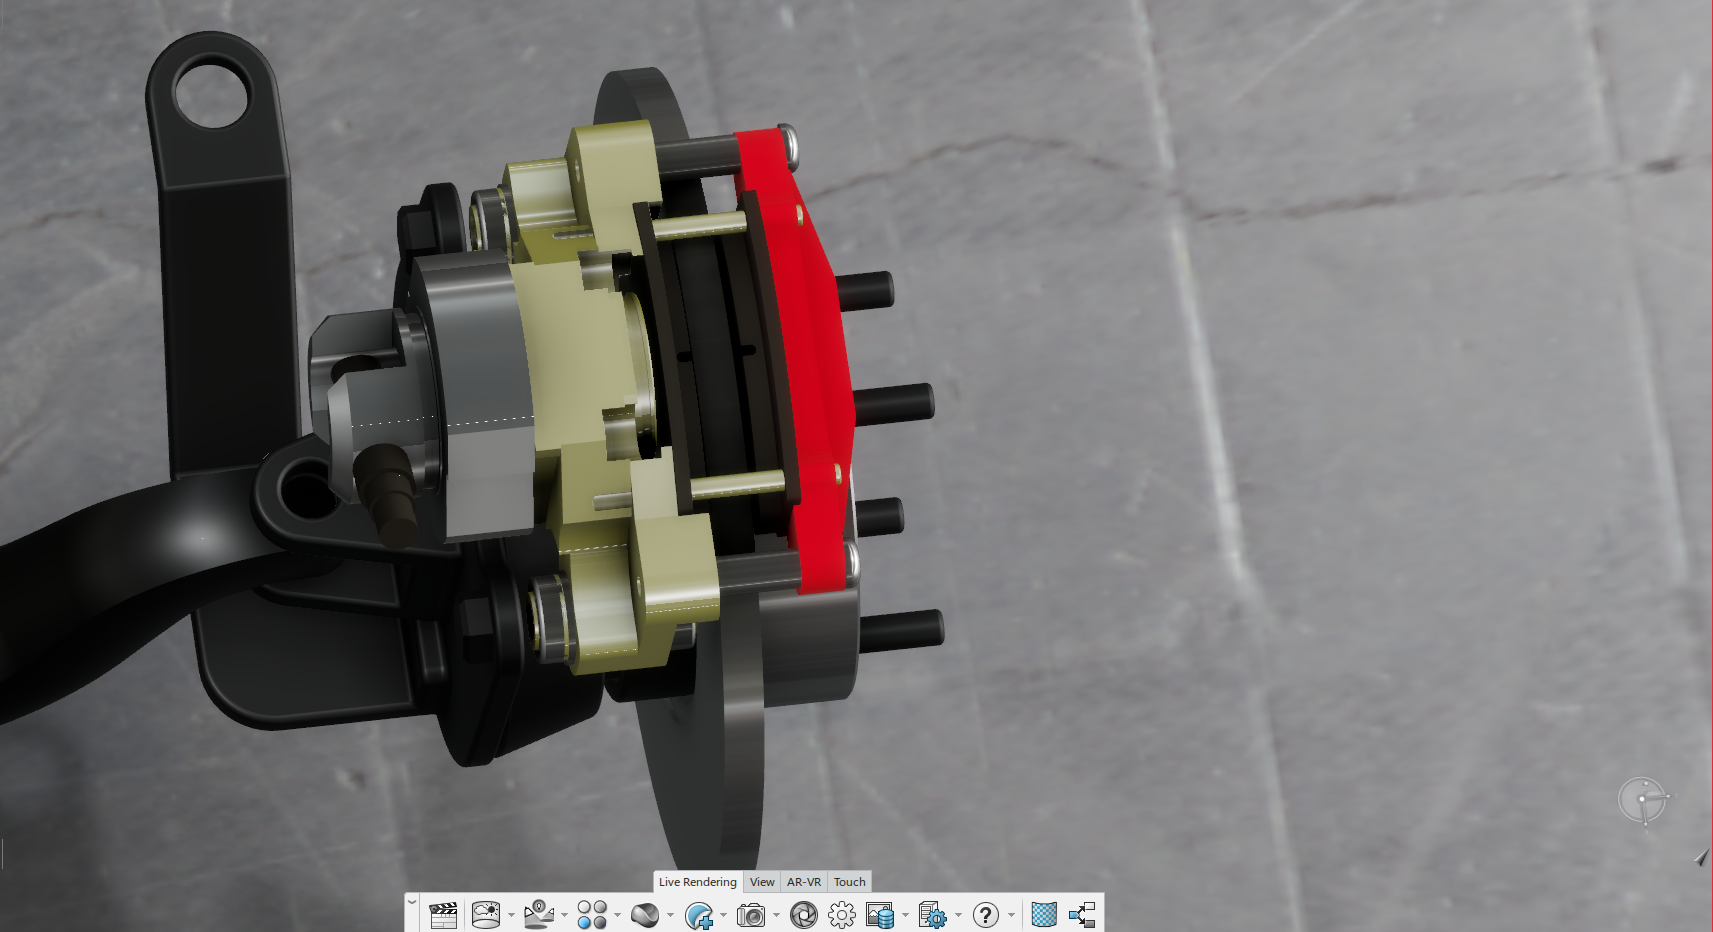The height and width of the screenshot is (932, 1713).
Task: Select the Touch tab
Action: coord(850,882)
